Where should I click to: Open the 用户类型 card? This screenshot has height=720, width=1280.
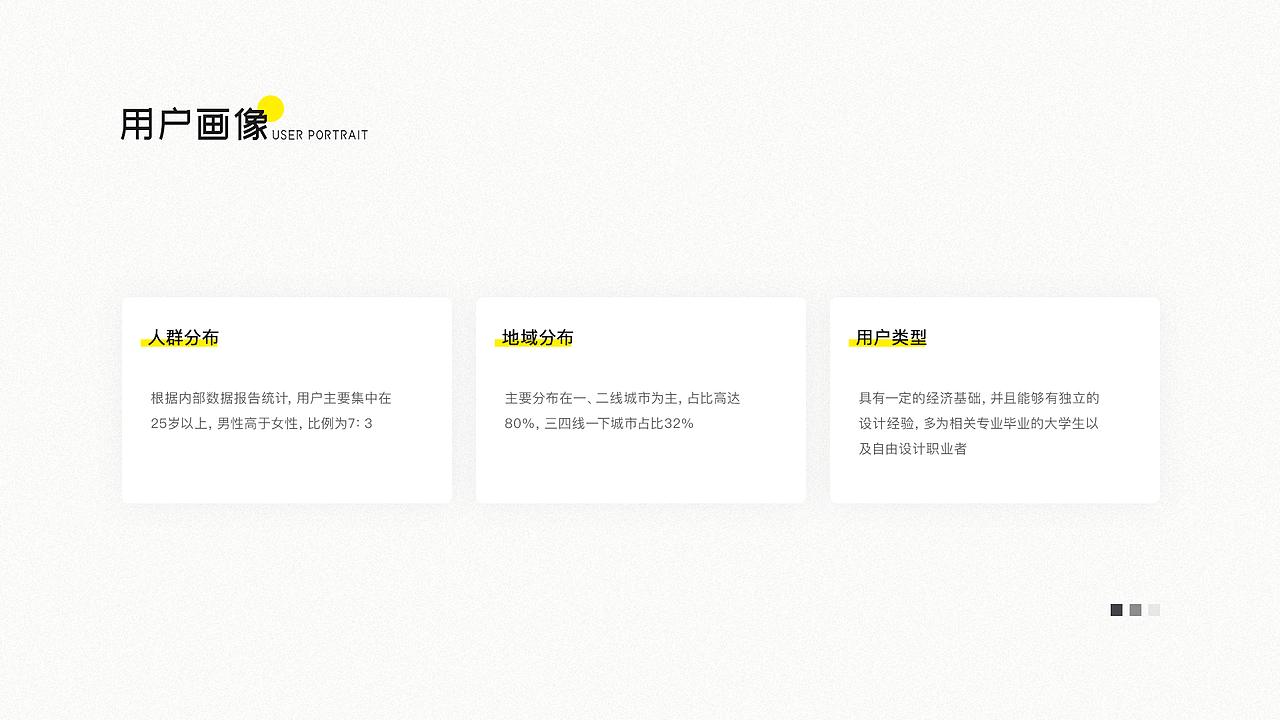click(994, 400)
